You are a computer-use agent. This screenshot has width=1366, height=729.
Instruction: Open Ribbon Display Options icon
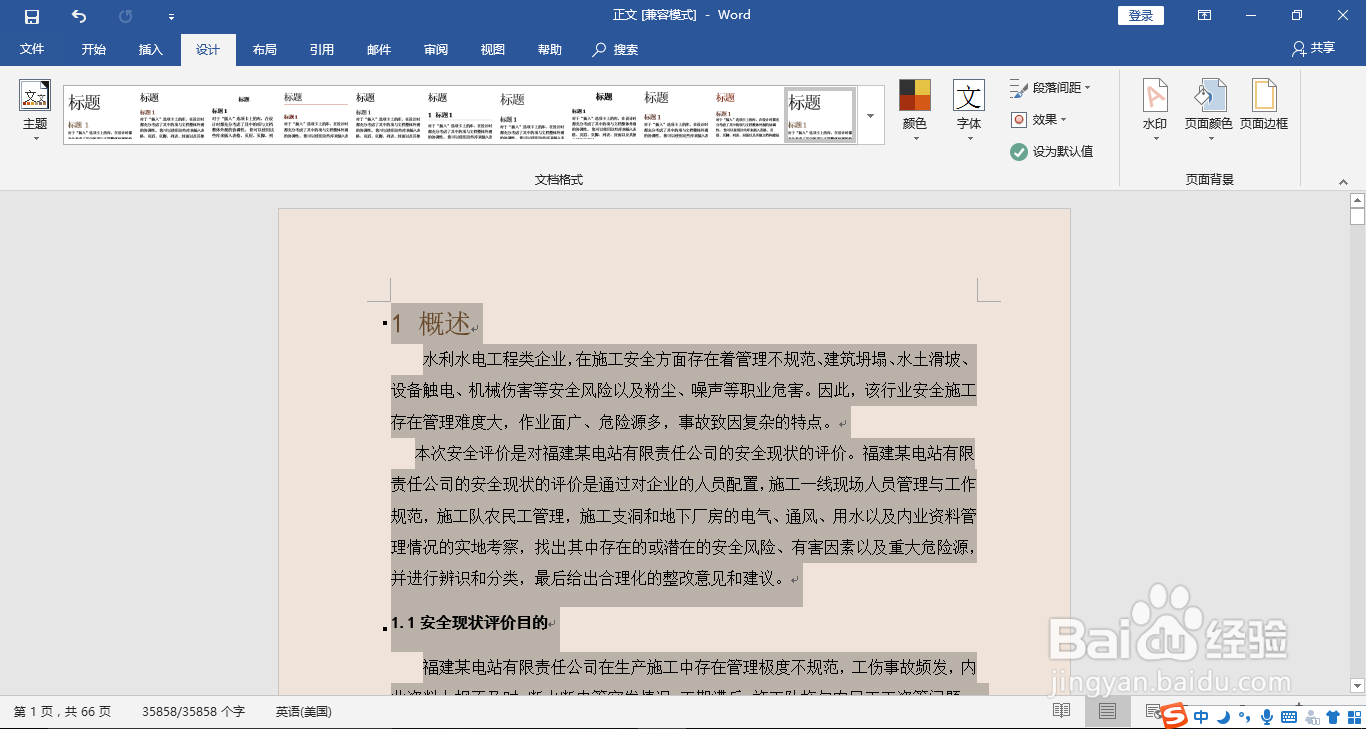pos(1205,15)
